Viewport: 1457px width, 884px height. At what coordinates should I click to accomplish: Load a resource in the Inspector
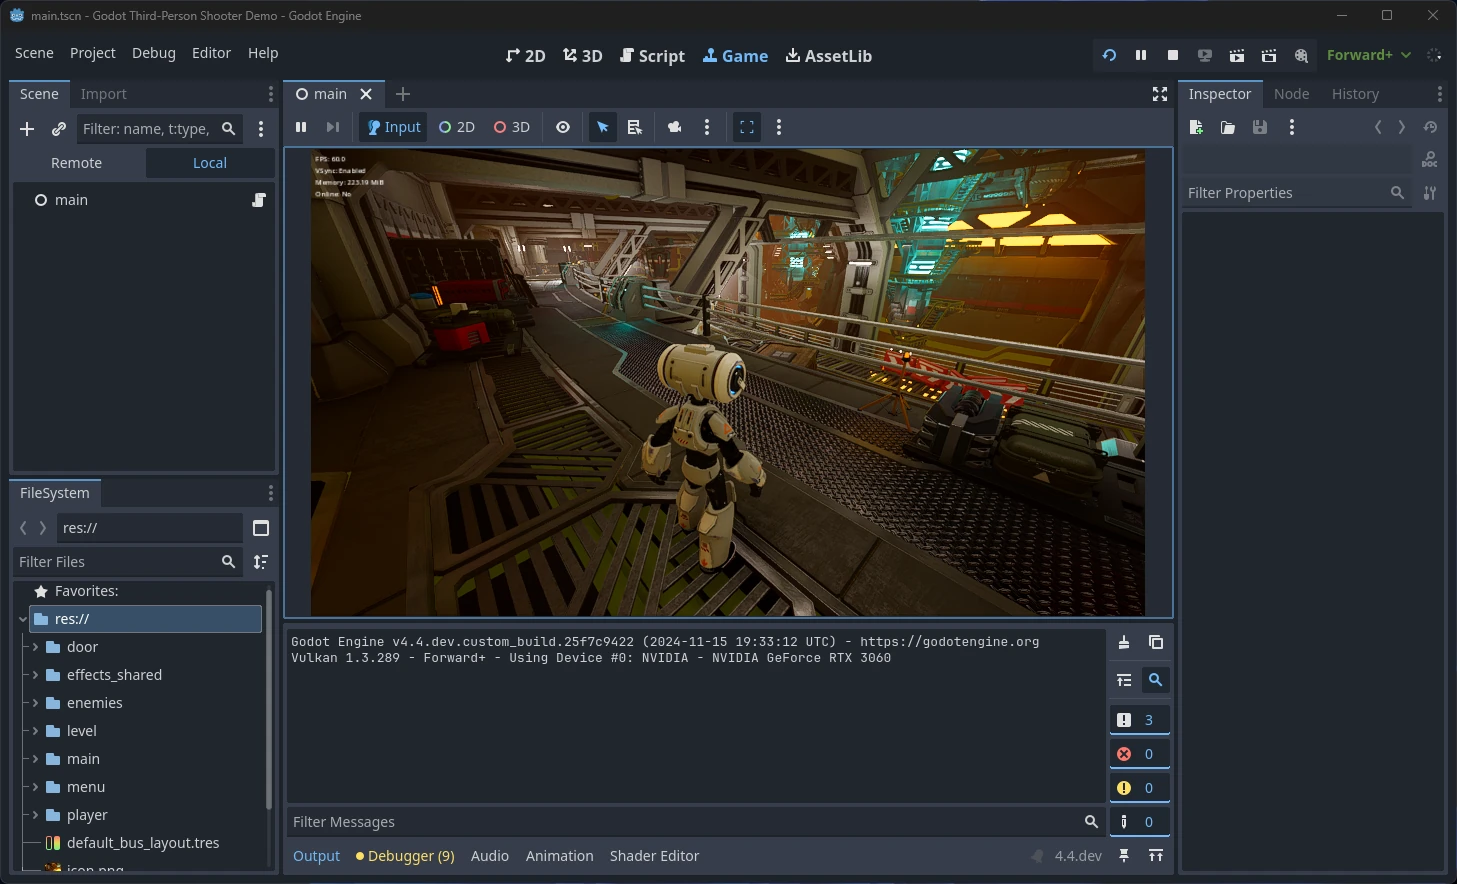(x=1228, y=127)
